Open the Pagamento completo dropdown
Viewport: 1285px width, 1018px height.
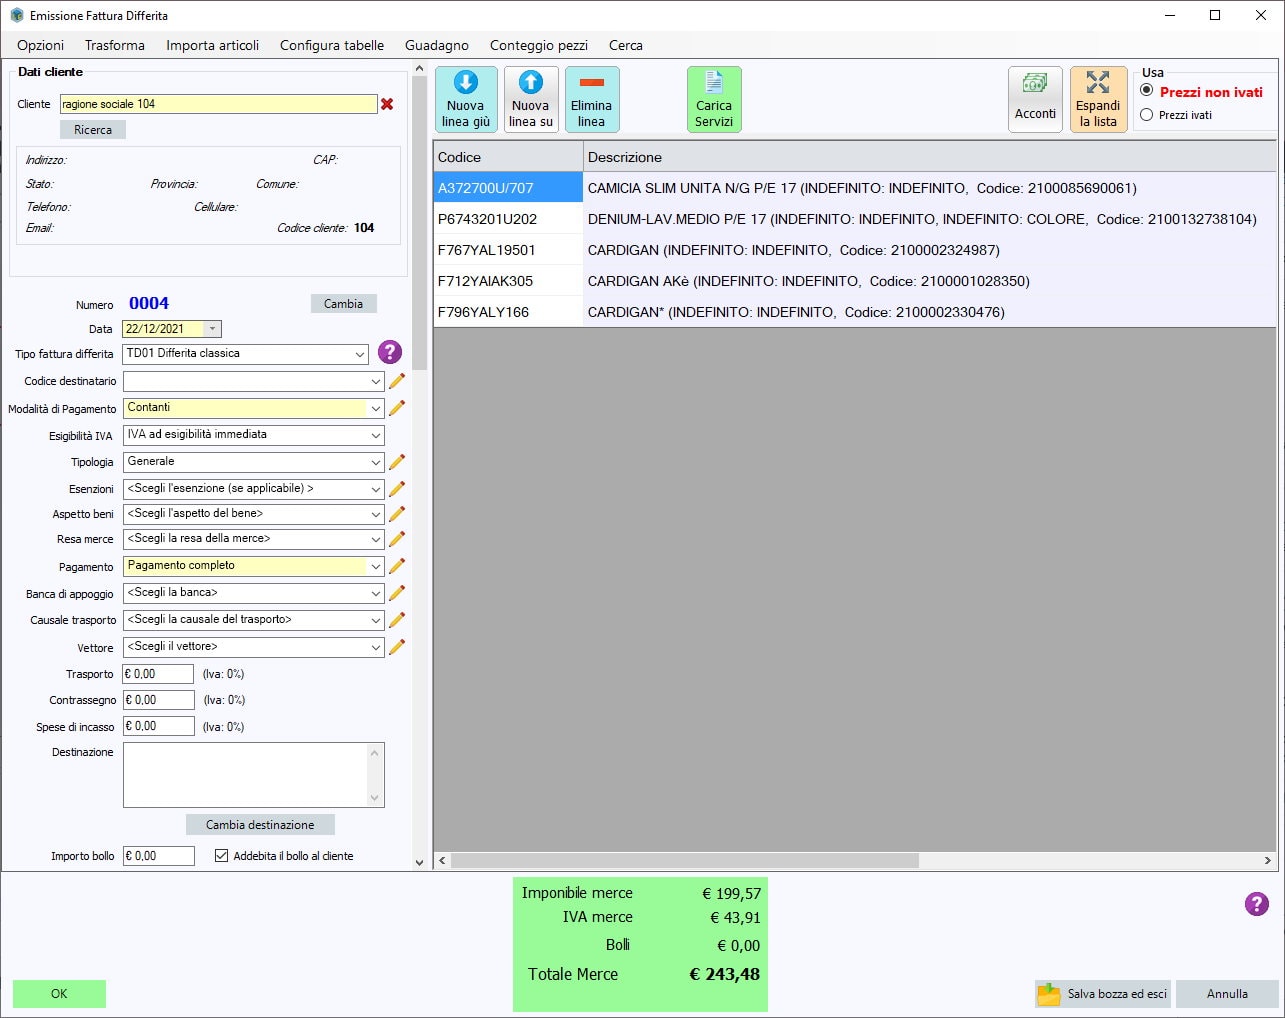(376, 566)
